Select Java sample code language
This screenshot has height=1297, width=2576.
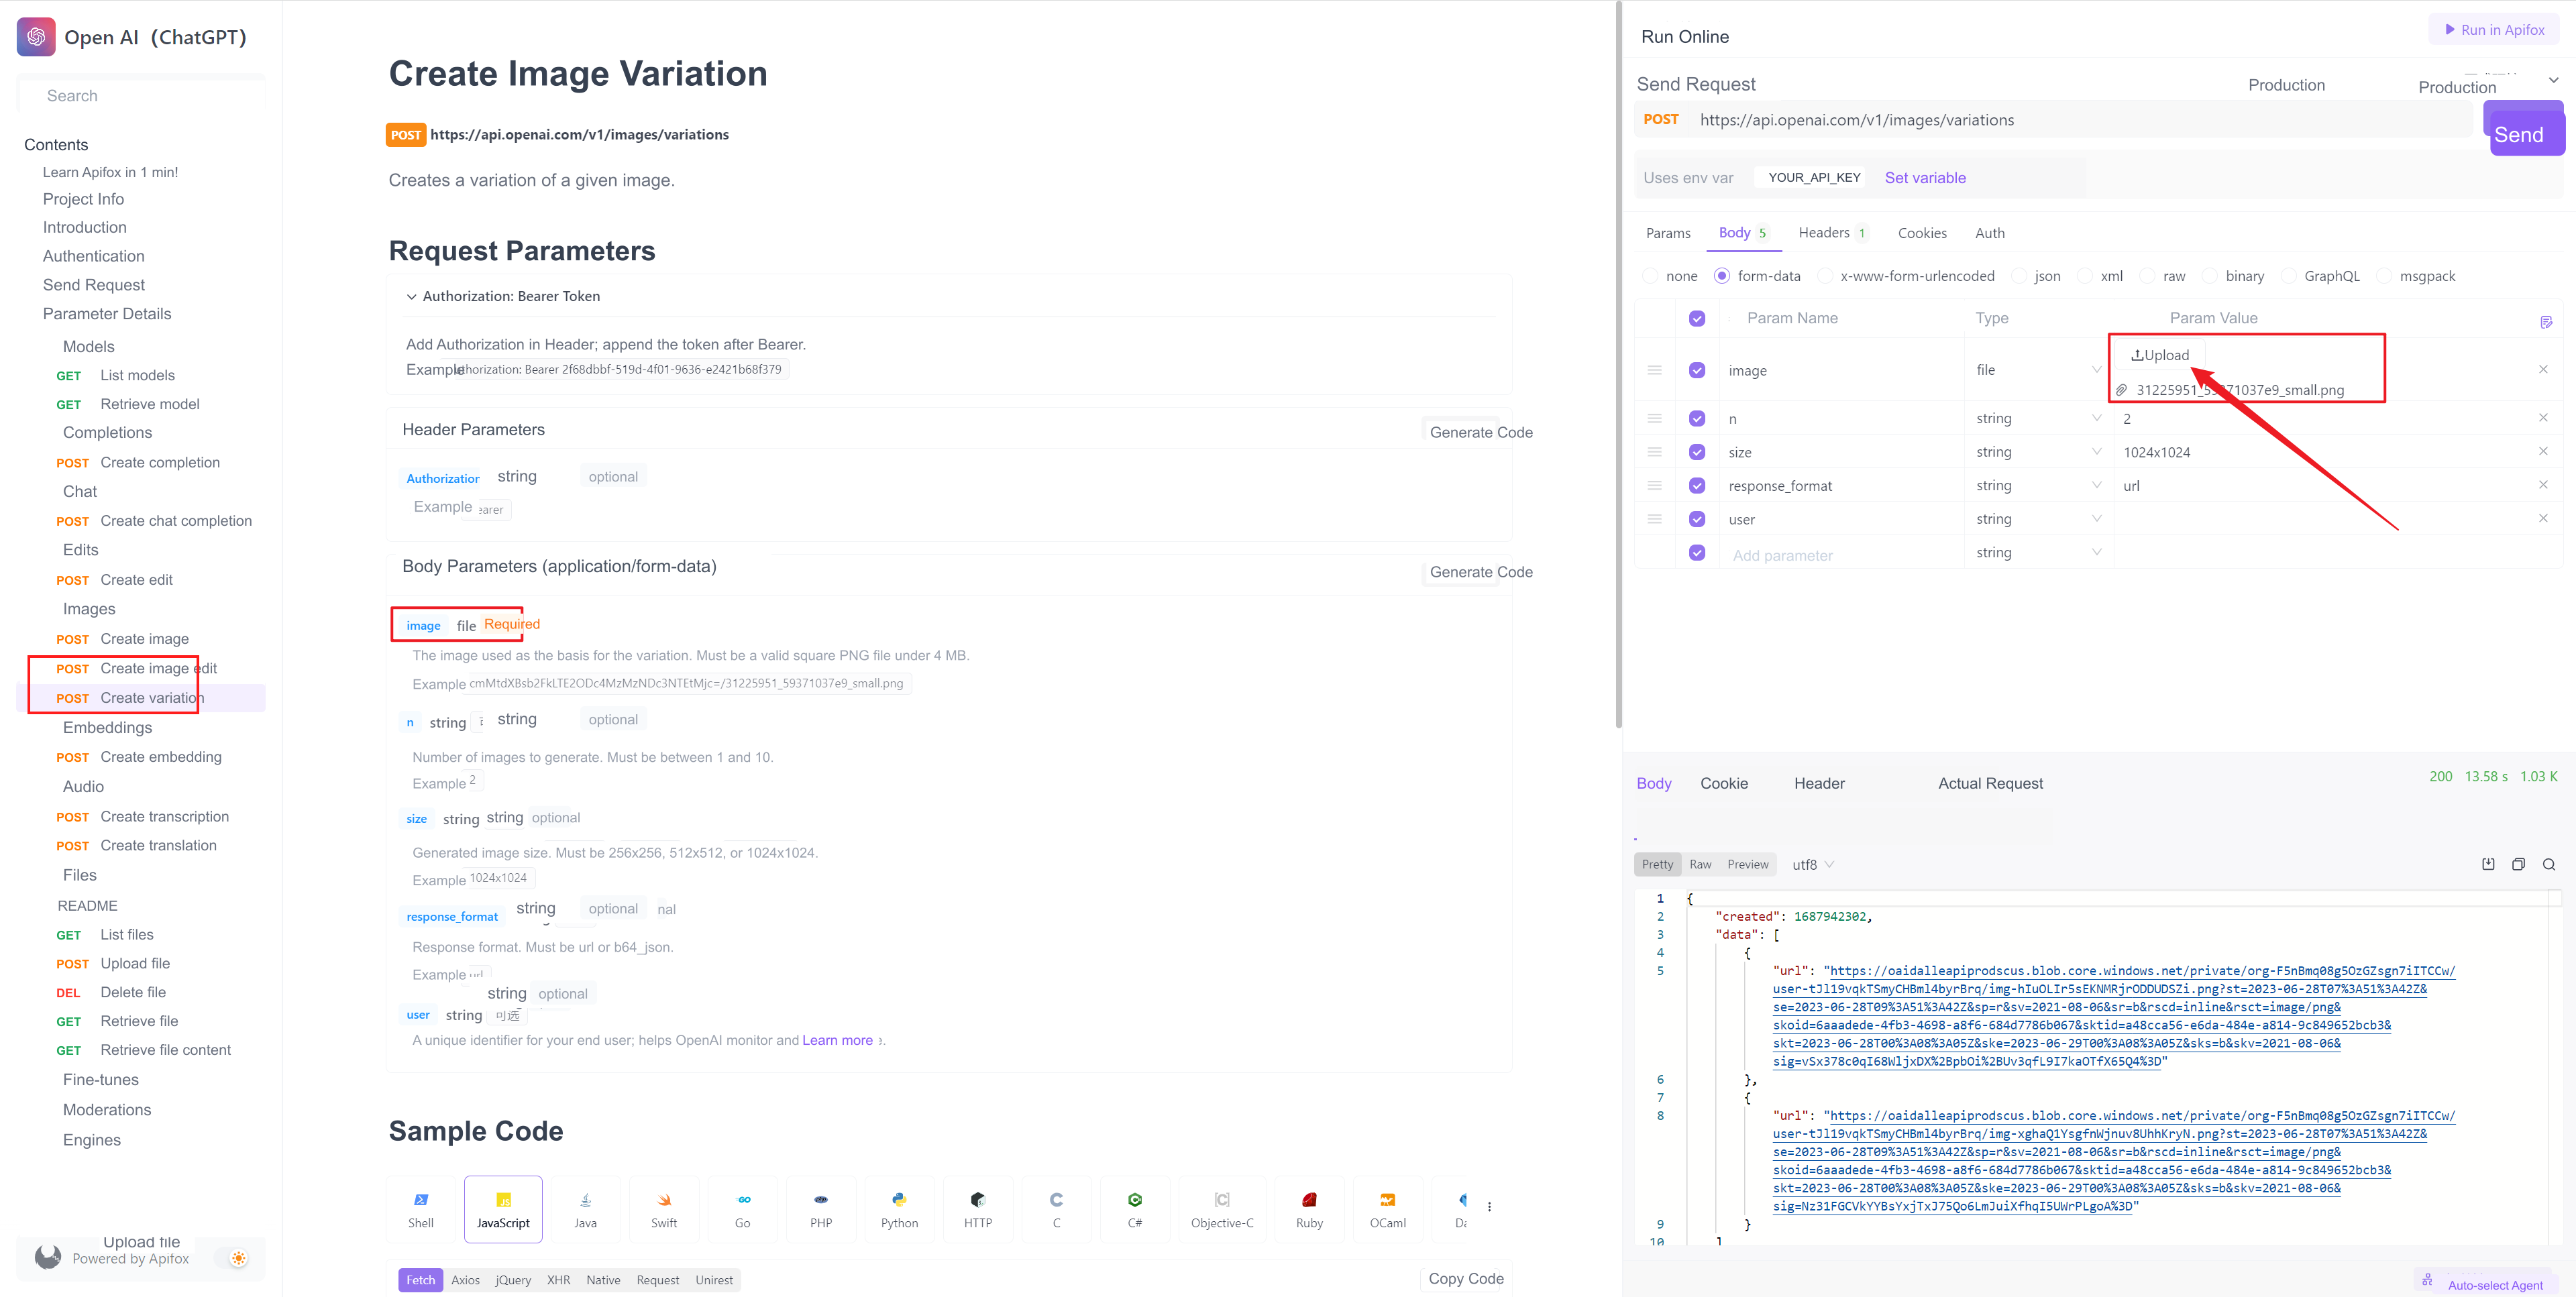point(585,1209)
